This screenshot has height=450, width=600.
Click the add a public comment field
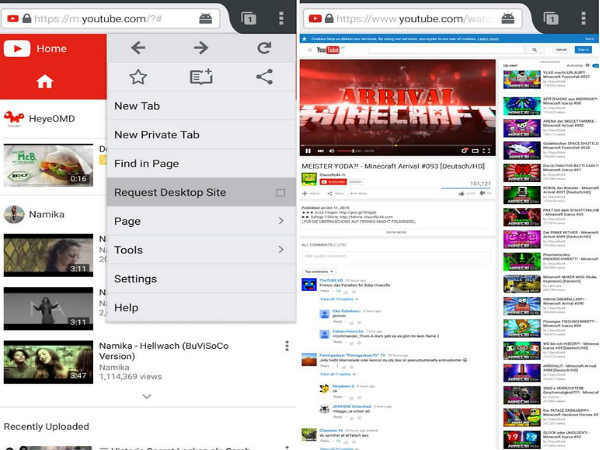pyautogui.click(x=396, y=256)
